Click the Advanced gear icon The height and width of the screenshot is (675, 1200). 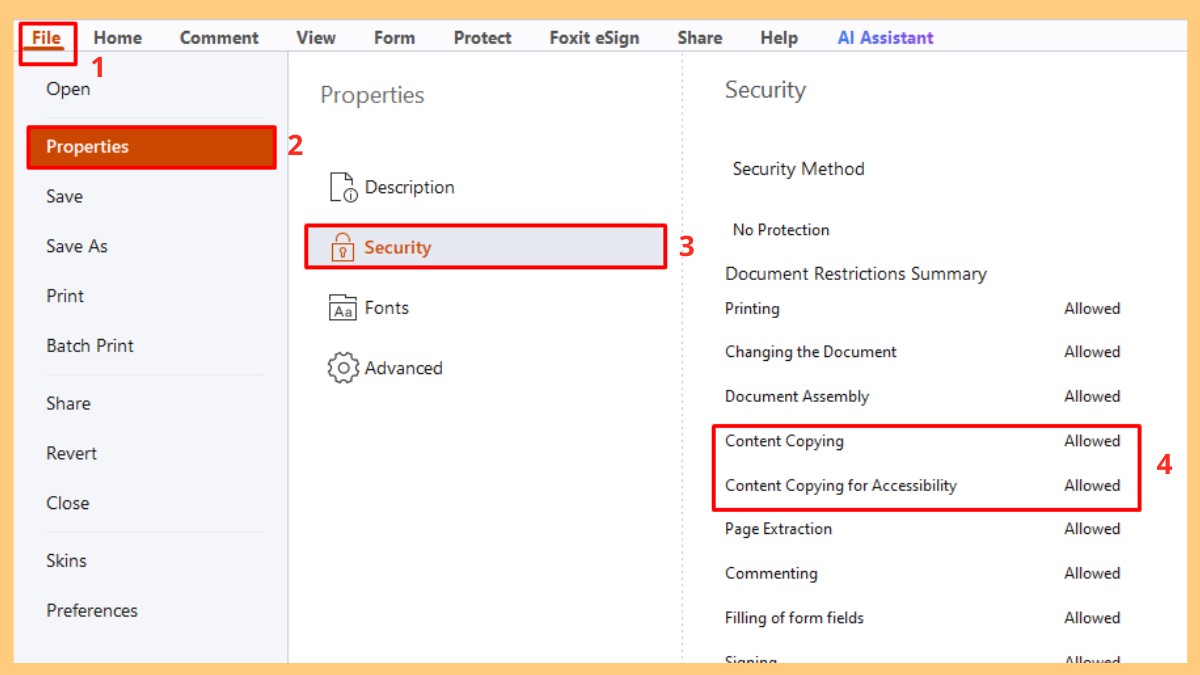click(x=343, y=368)
